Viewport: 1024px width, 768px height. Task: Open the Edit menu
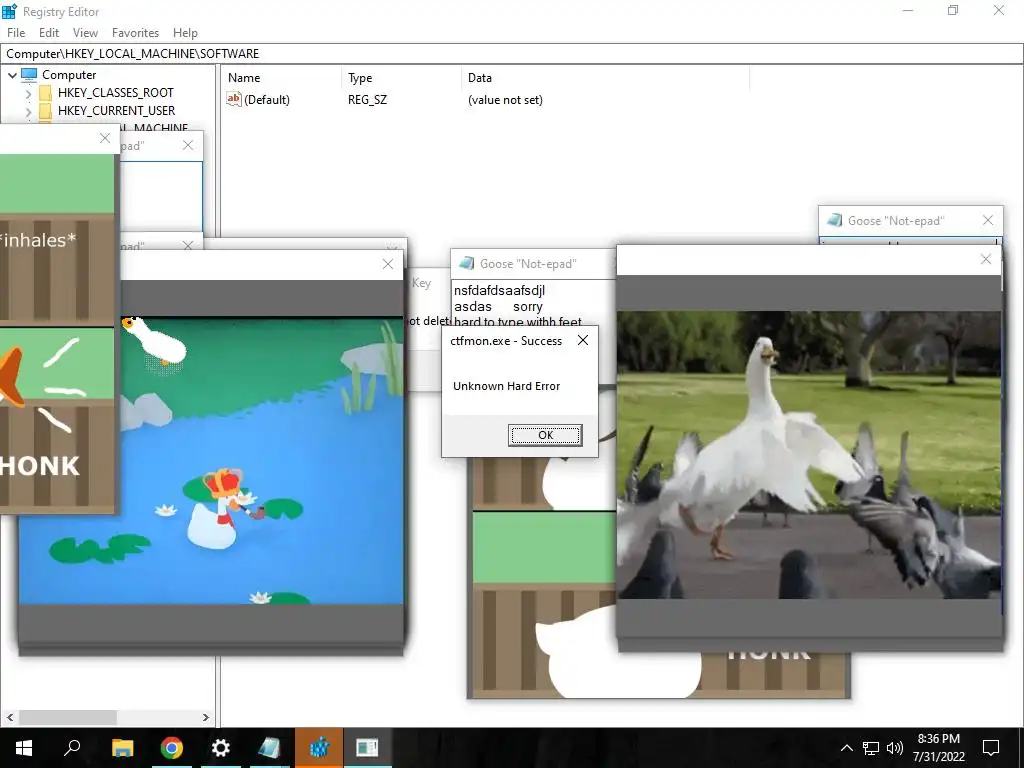(49, 33)
